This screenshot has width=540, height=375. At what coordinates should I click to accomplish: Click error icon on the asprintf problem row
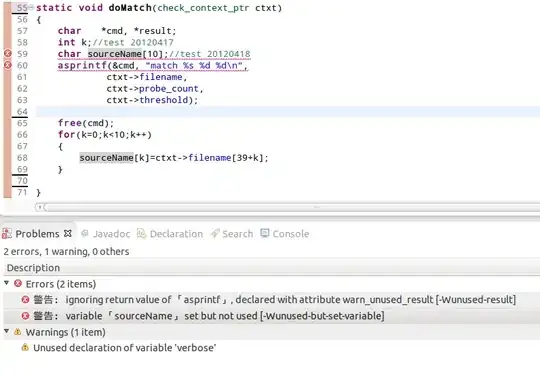(x=25, y=300)
